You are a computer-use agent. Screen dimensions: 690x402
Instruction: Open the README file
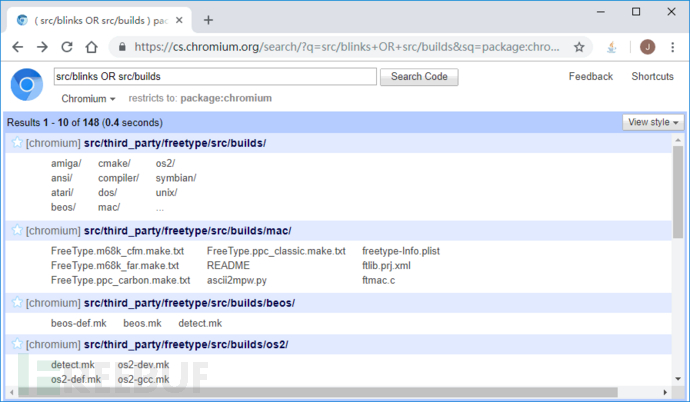228,266
